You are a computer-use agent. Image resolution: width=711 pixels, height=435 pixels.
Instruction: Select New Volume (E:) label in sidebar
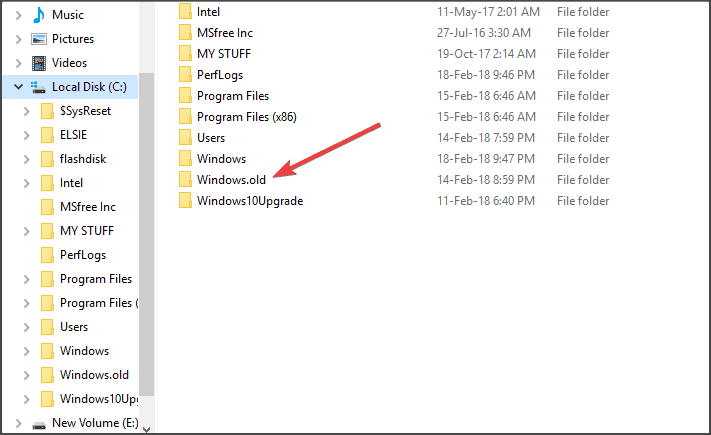(x=95, y=423)
